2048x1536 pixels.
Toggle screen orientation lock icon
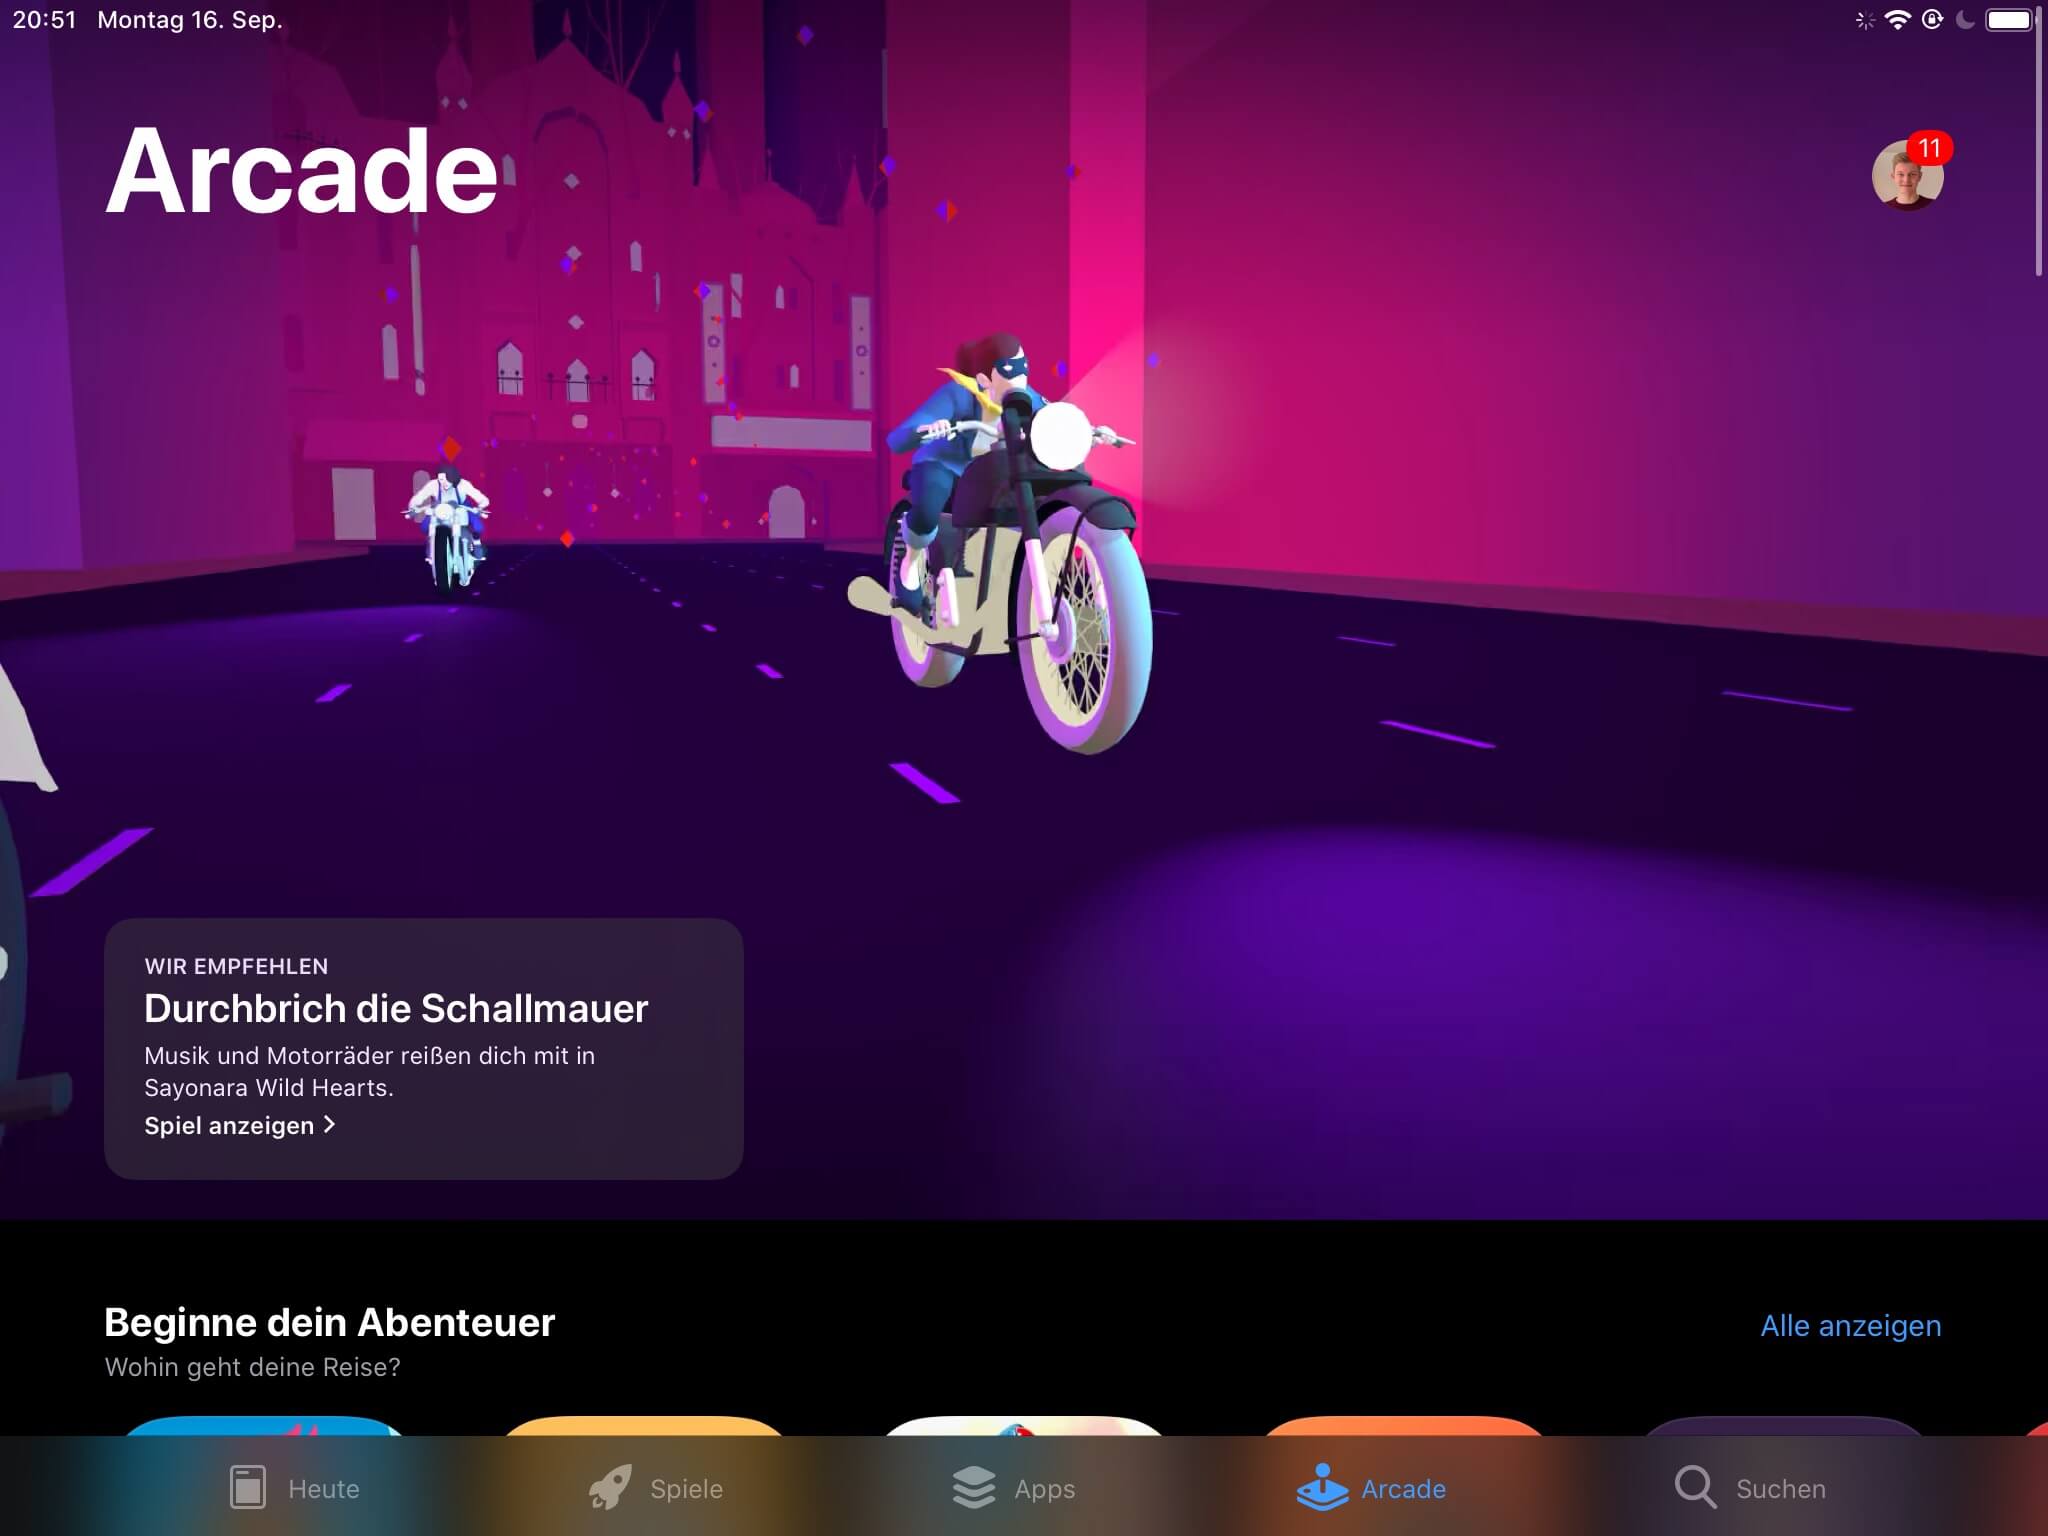pyautogui.click(x=1929, y=18)
